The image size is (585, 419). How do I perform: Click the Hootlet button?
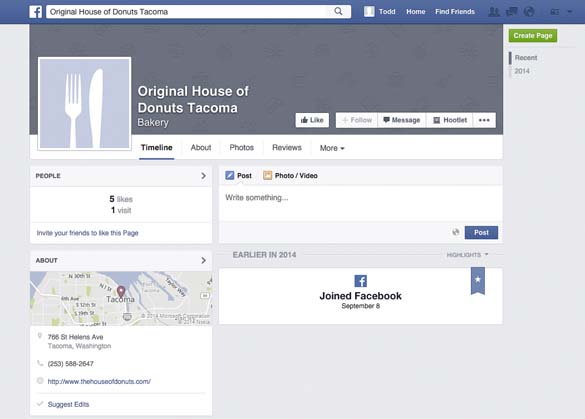(450, 120)
